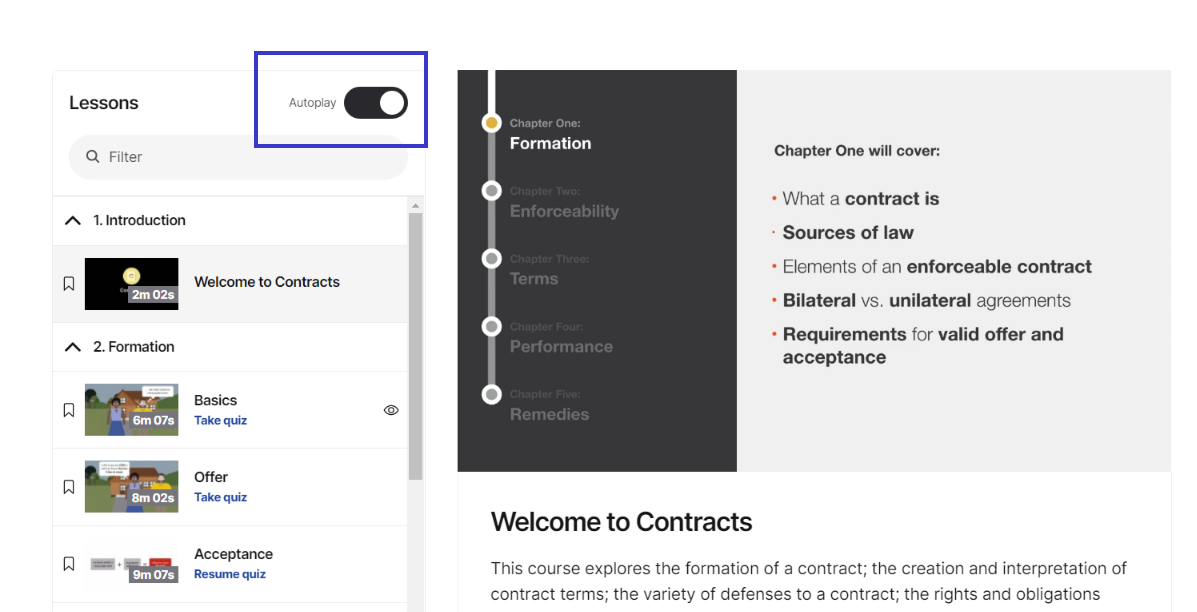Screen dimensions: 1197x612
Task: Click the Chapter Two Enforceability marker
Action: 492,191
